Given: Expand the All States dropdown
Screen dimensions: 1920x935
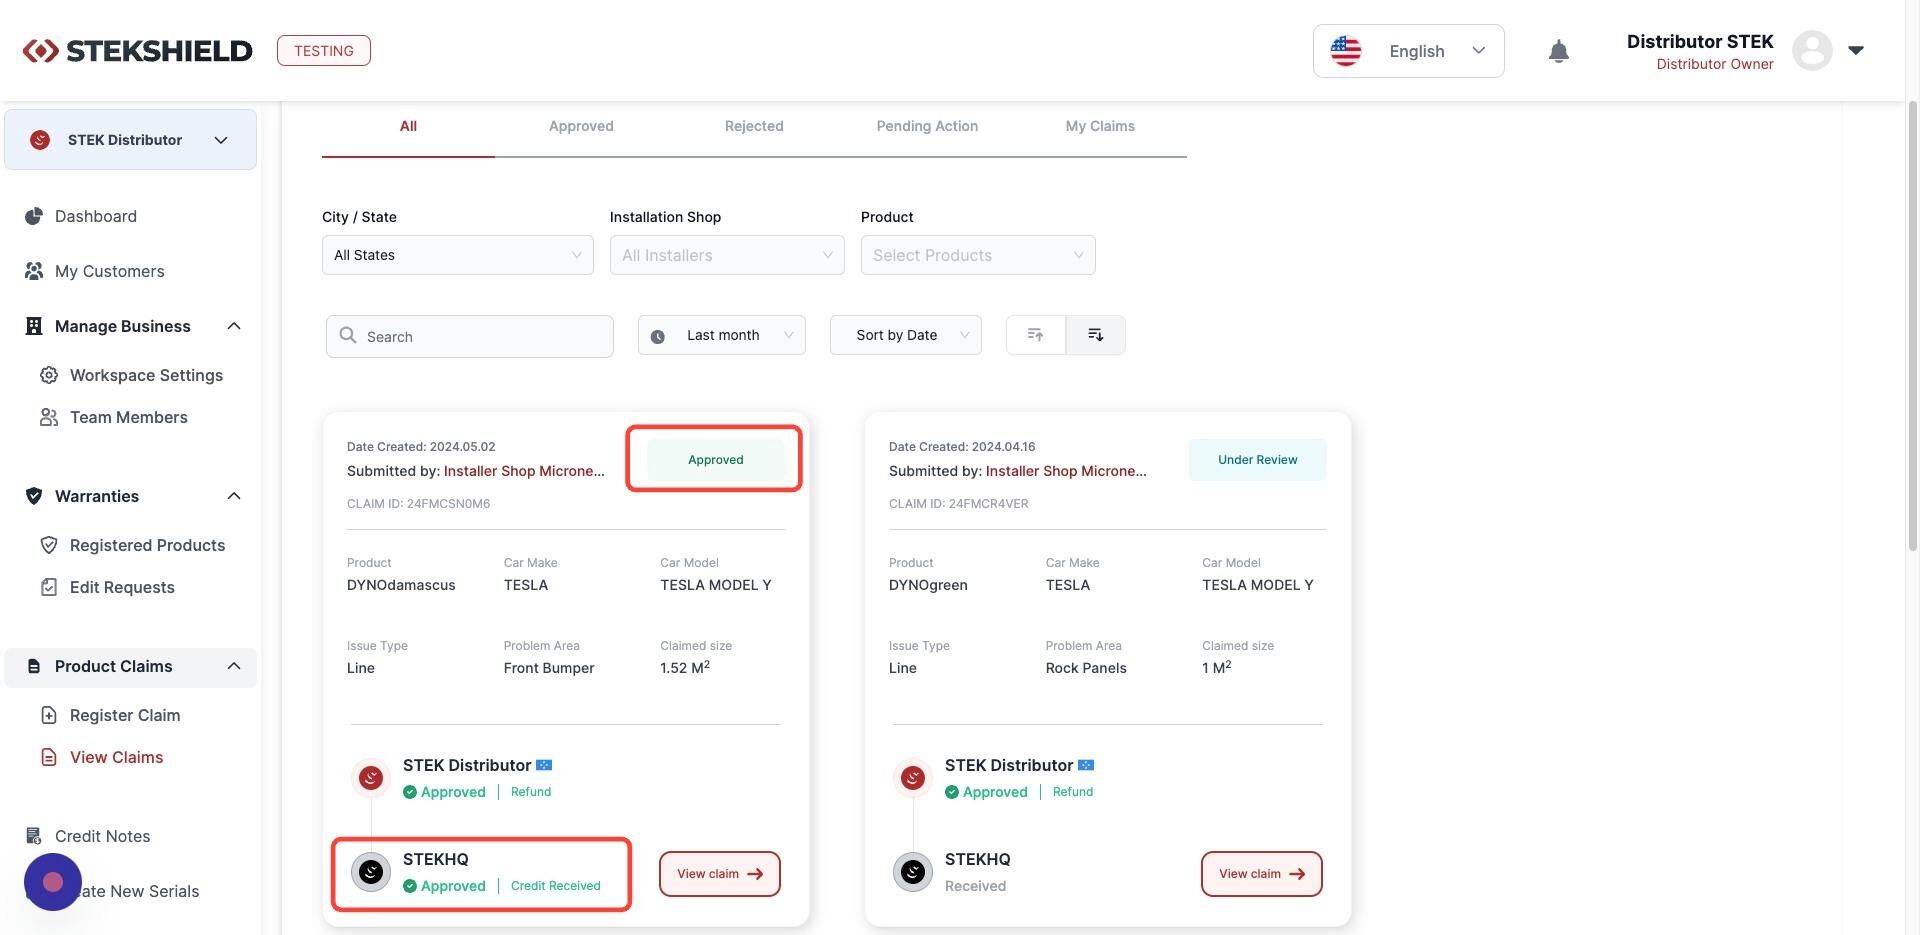Looking at the screenshot, I should (458, 255).
